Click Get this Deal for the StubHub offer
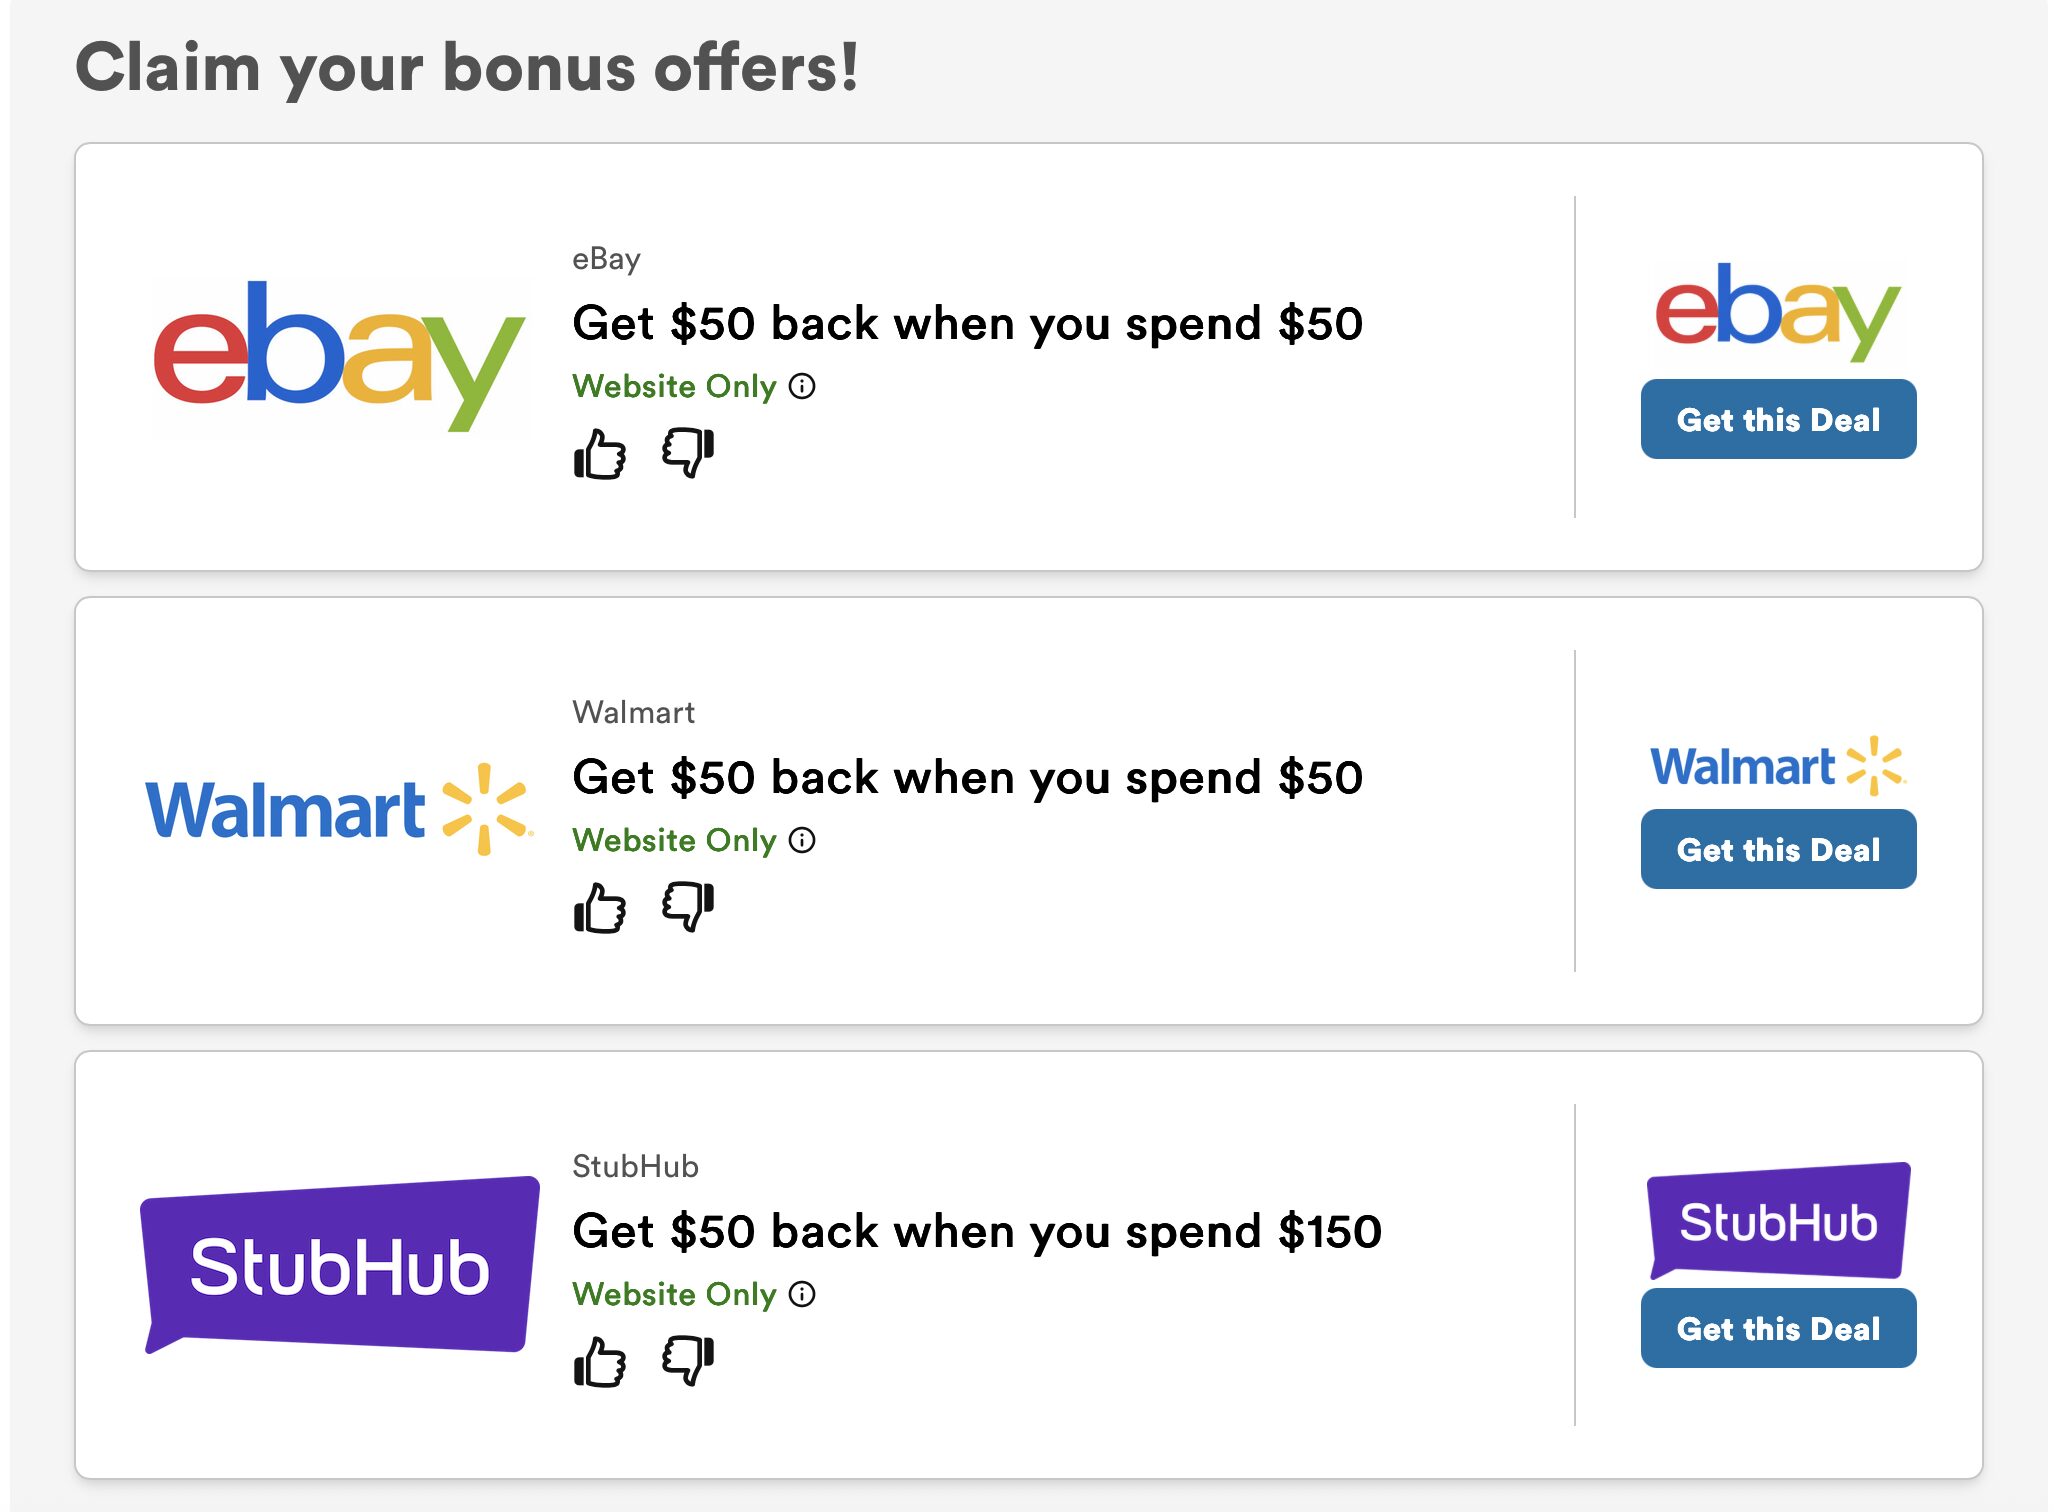The width and height of the screenshot is (2054, 1512). [x=1778, y=1328]
